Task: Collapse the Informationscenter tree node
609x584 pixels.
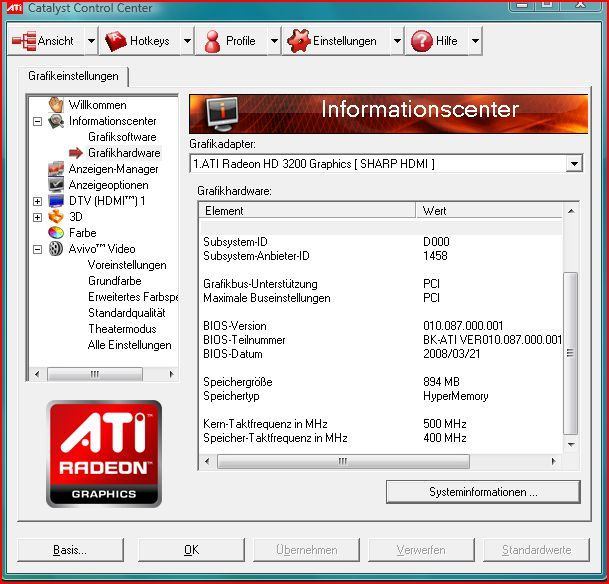Action: (37, 122)
